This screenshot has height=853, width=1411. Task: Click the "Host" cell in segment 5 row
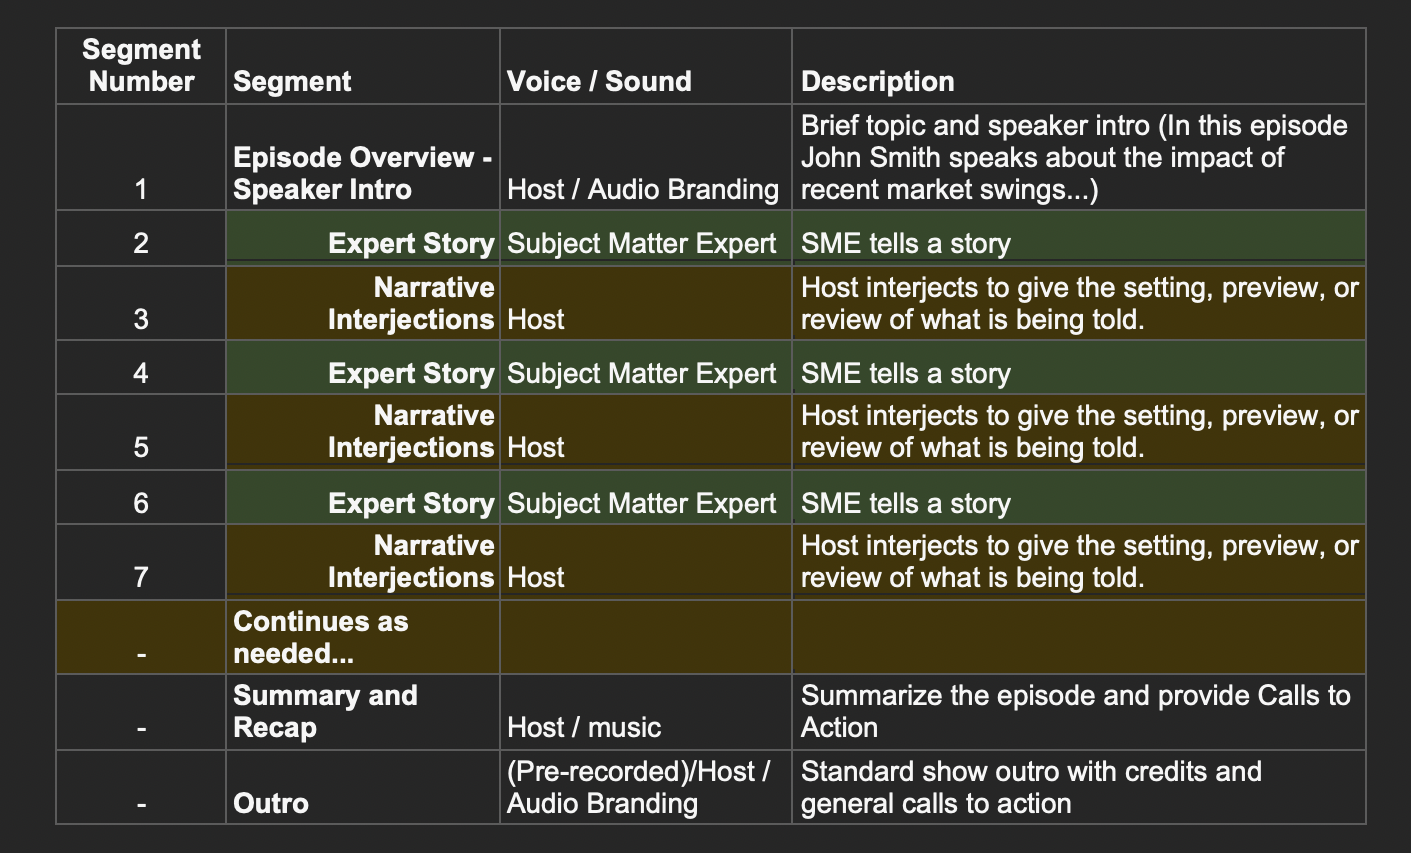[x=646, y=432]
